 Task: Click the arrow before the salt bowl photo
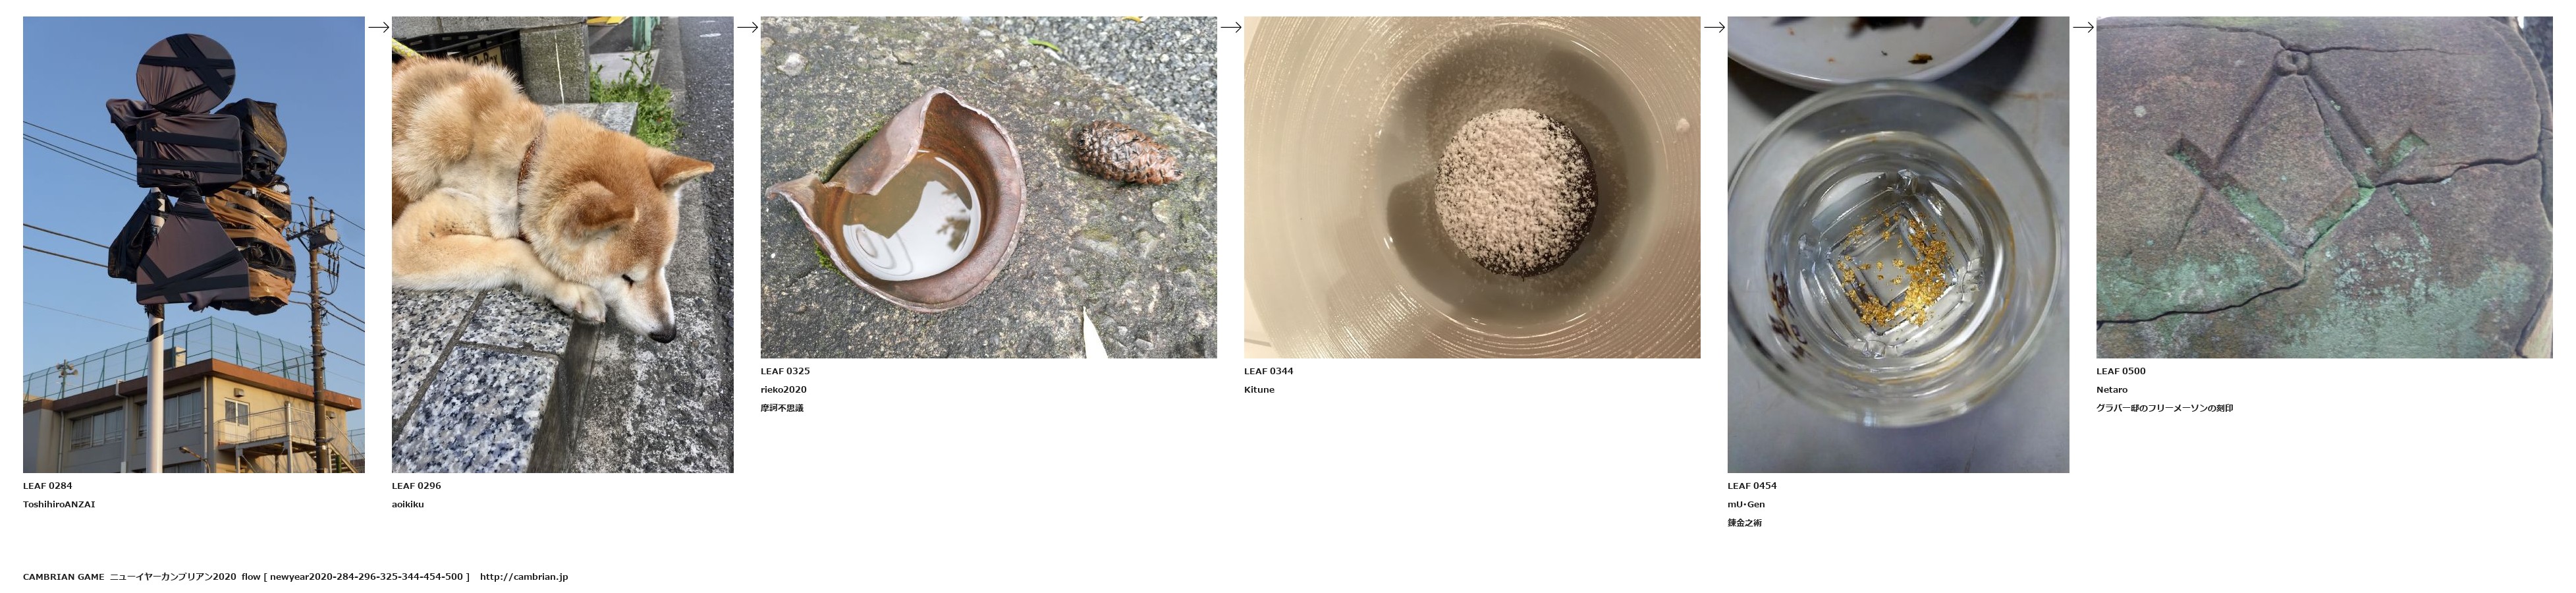click(x=1230, y=28)
